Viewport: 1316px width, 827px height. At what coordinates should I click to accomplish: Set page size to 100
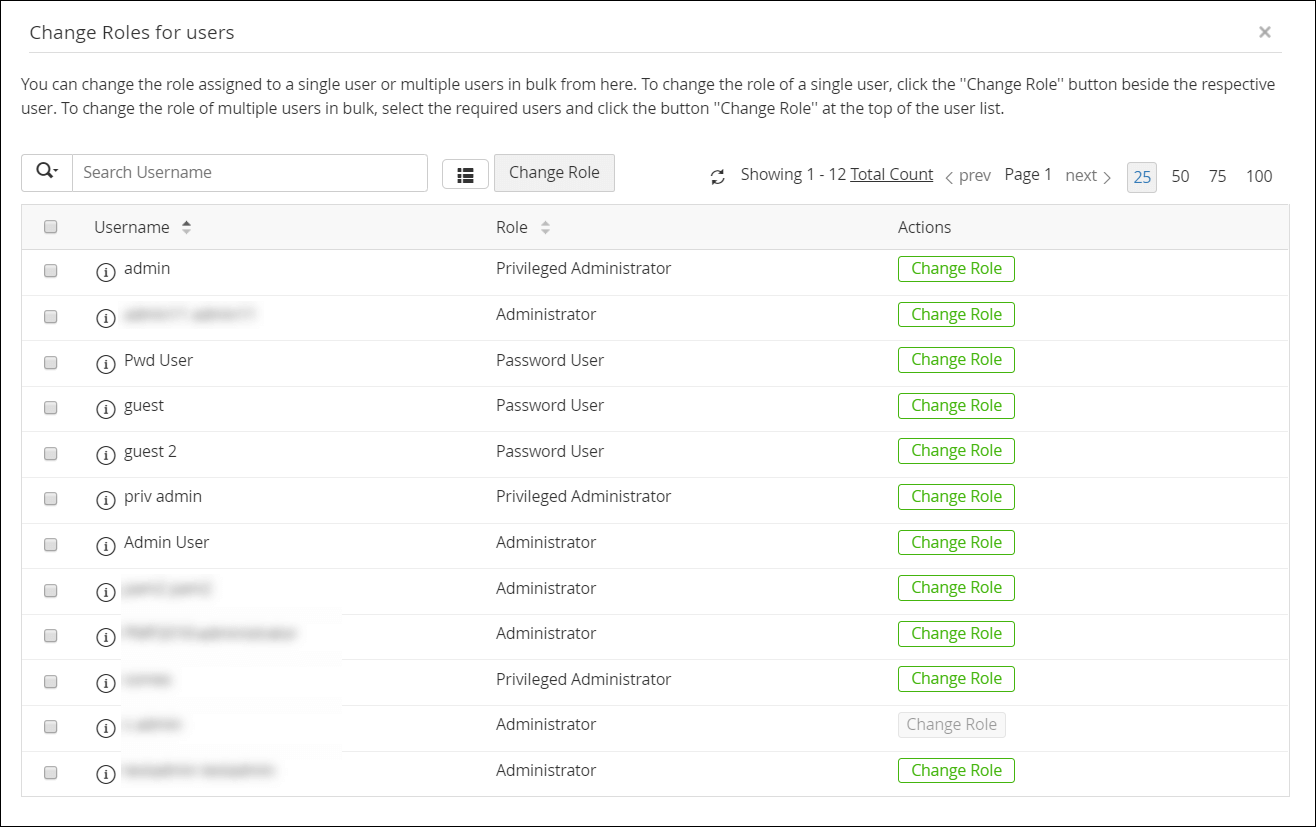pyautogui.click(x=1259, y=177)
